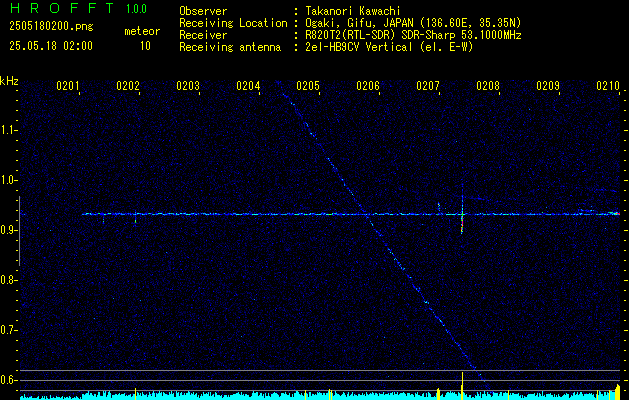Viewport: 629px width, 400px height.
Task: Click the 0202 time marker
Action: point(128,85)
